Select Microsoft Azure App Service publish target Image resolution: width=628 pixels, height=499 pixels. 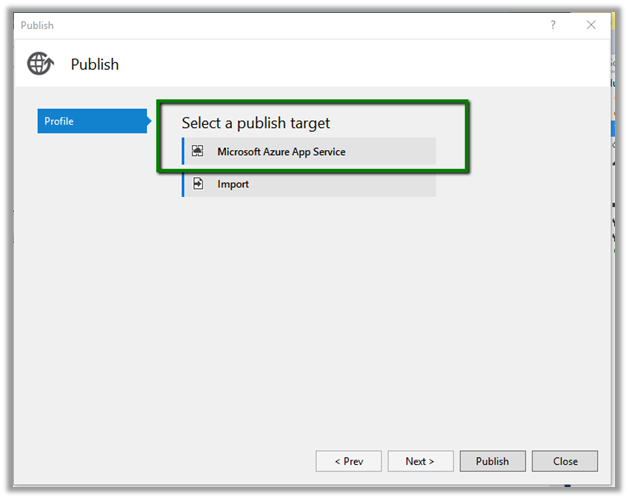click(x=309, y=151)
